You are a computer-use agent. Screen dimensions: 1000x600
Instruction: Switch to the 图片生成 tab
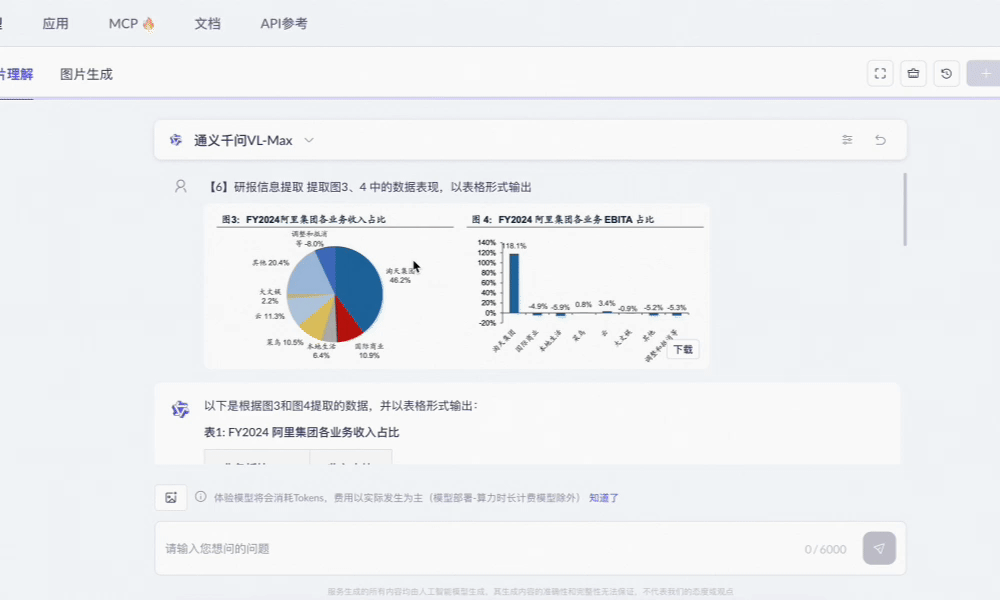click(86, 74)
